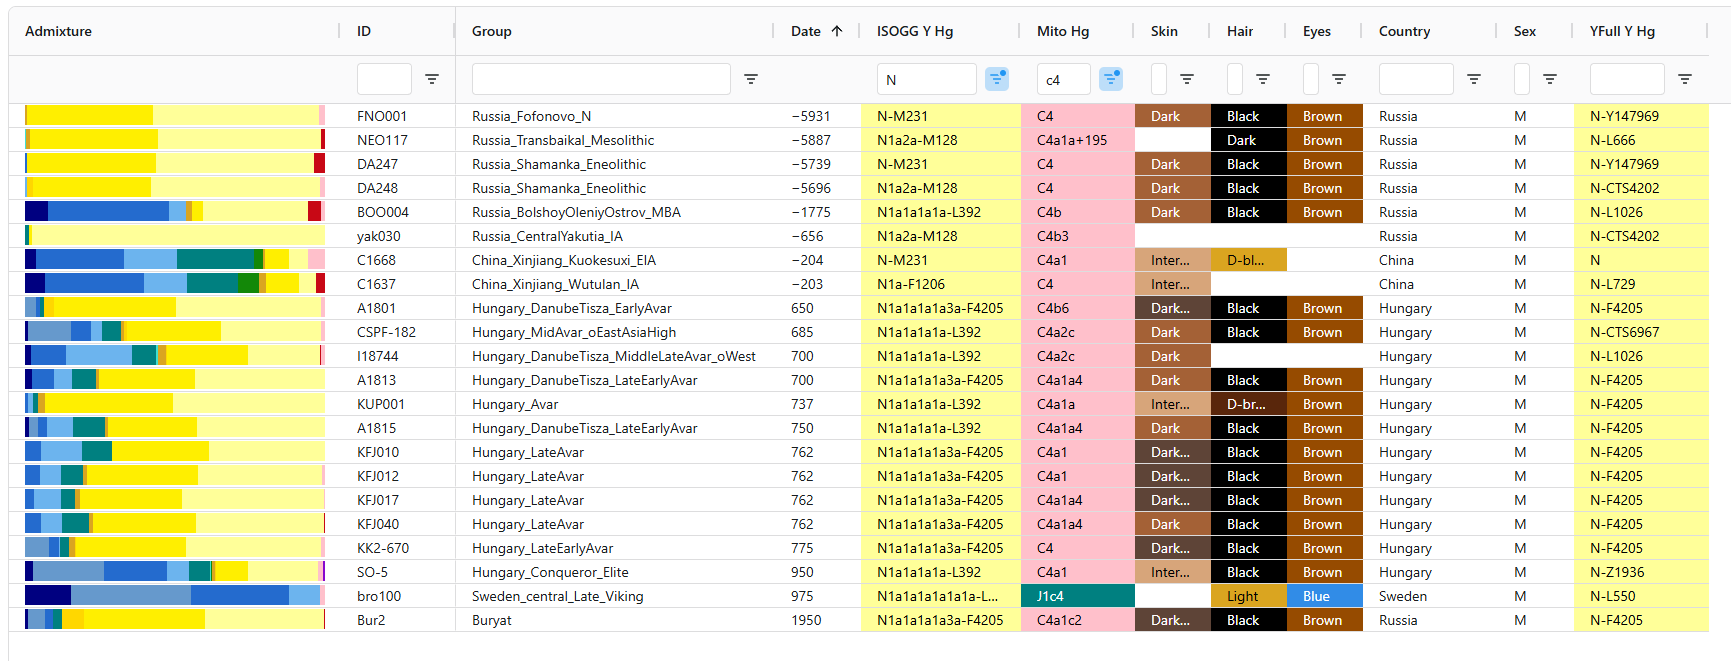Open the Skin column filter icon
Viewport: 1731px width, 661px height.
[1187, 79]
